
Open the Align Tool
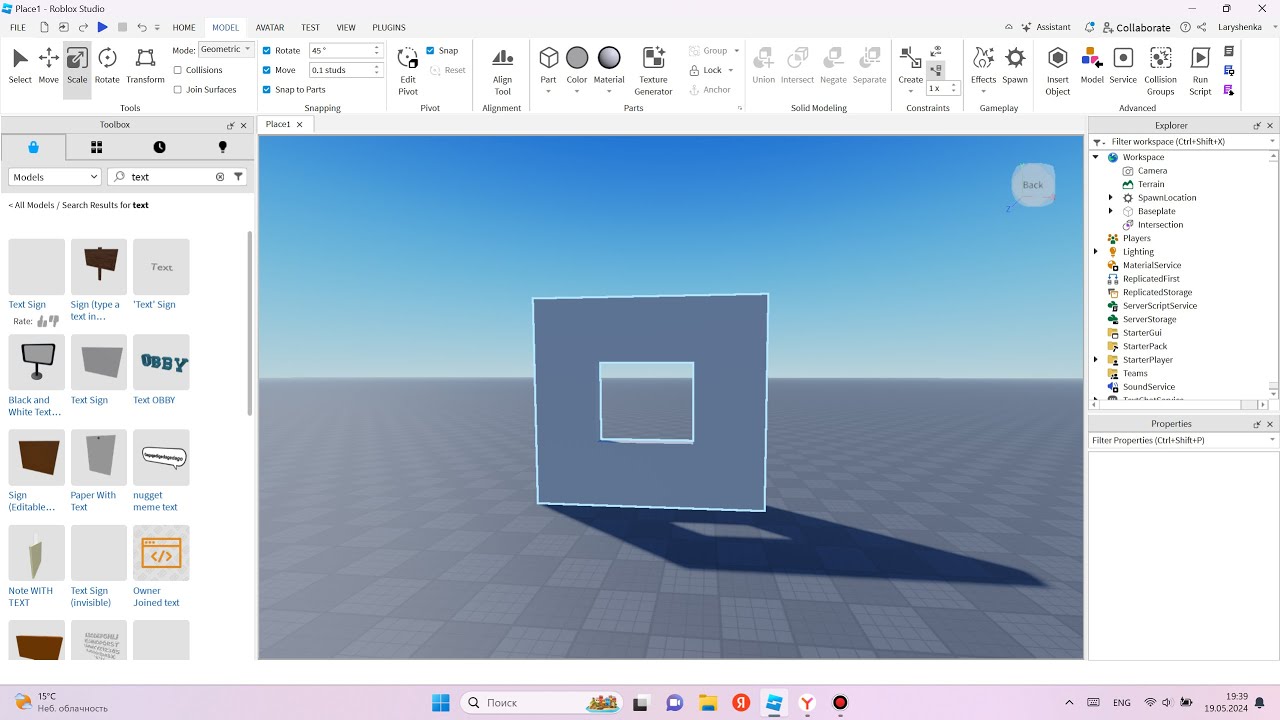click(x=502, y=71)
